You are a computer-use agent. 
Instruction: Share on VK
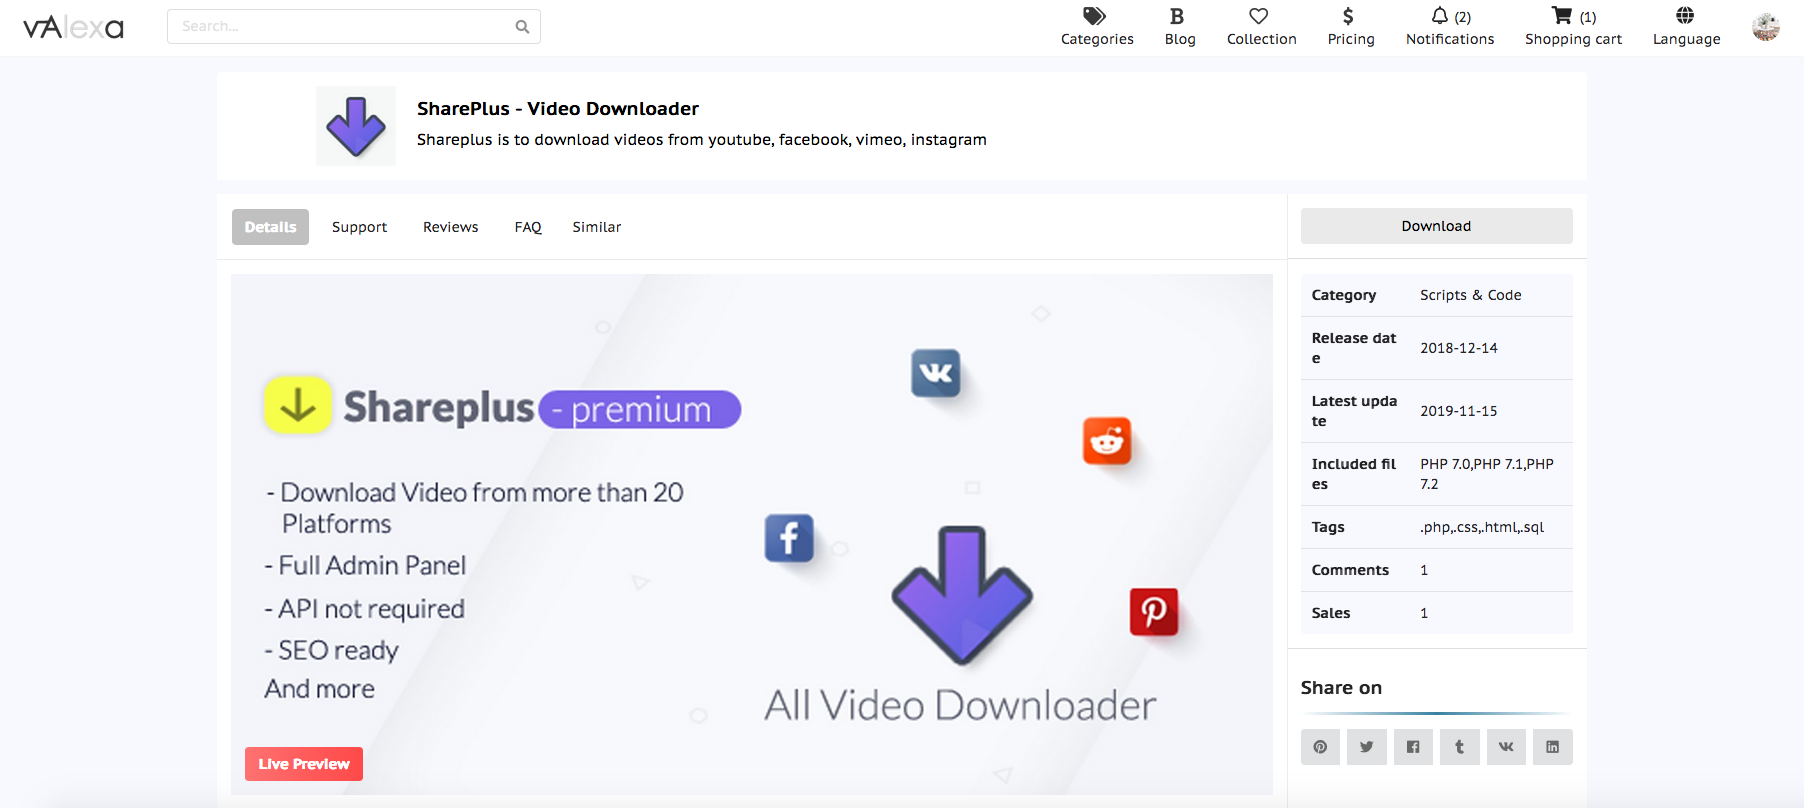coord(1506,747)
